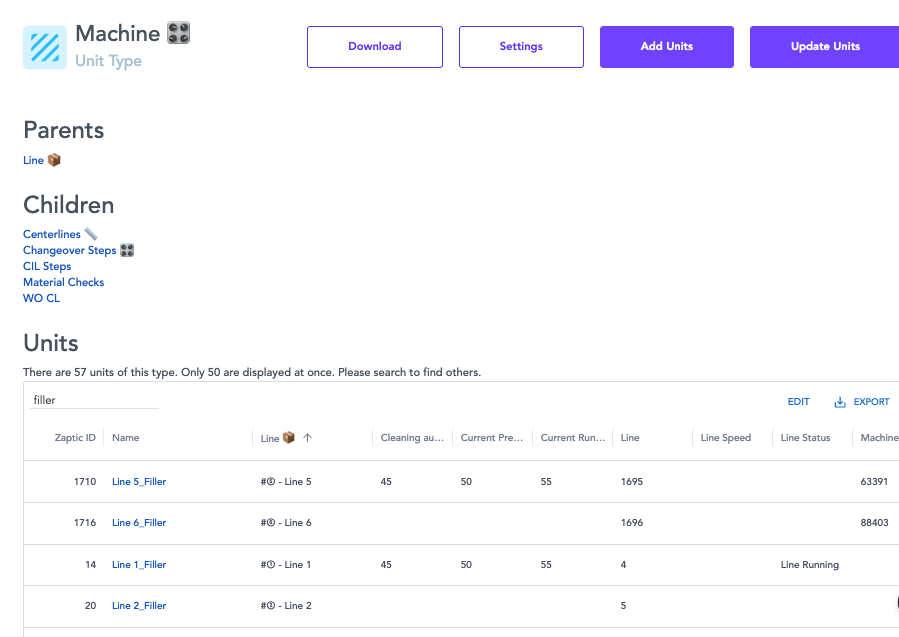Click the package box icon next to Line parent

point(54,160)
